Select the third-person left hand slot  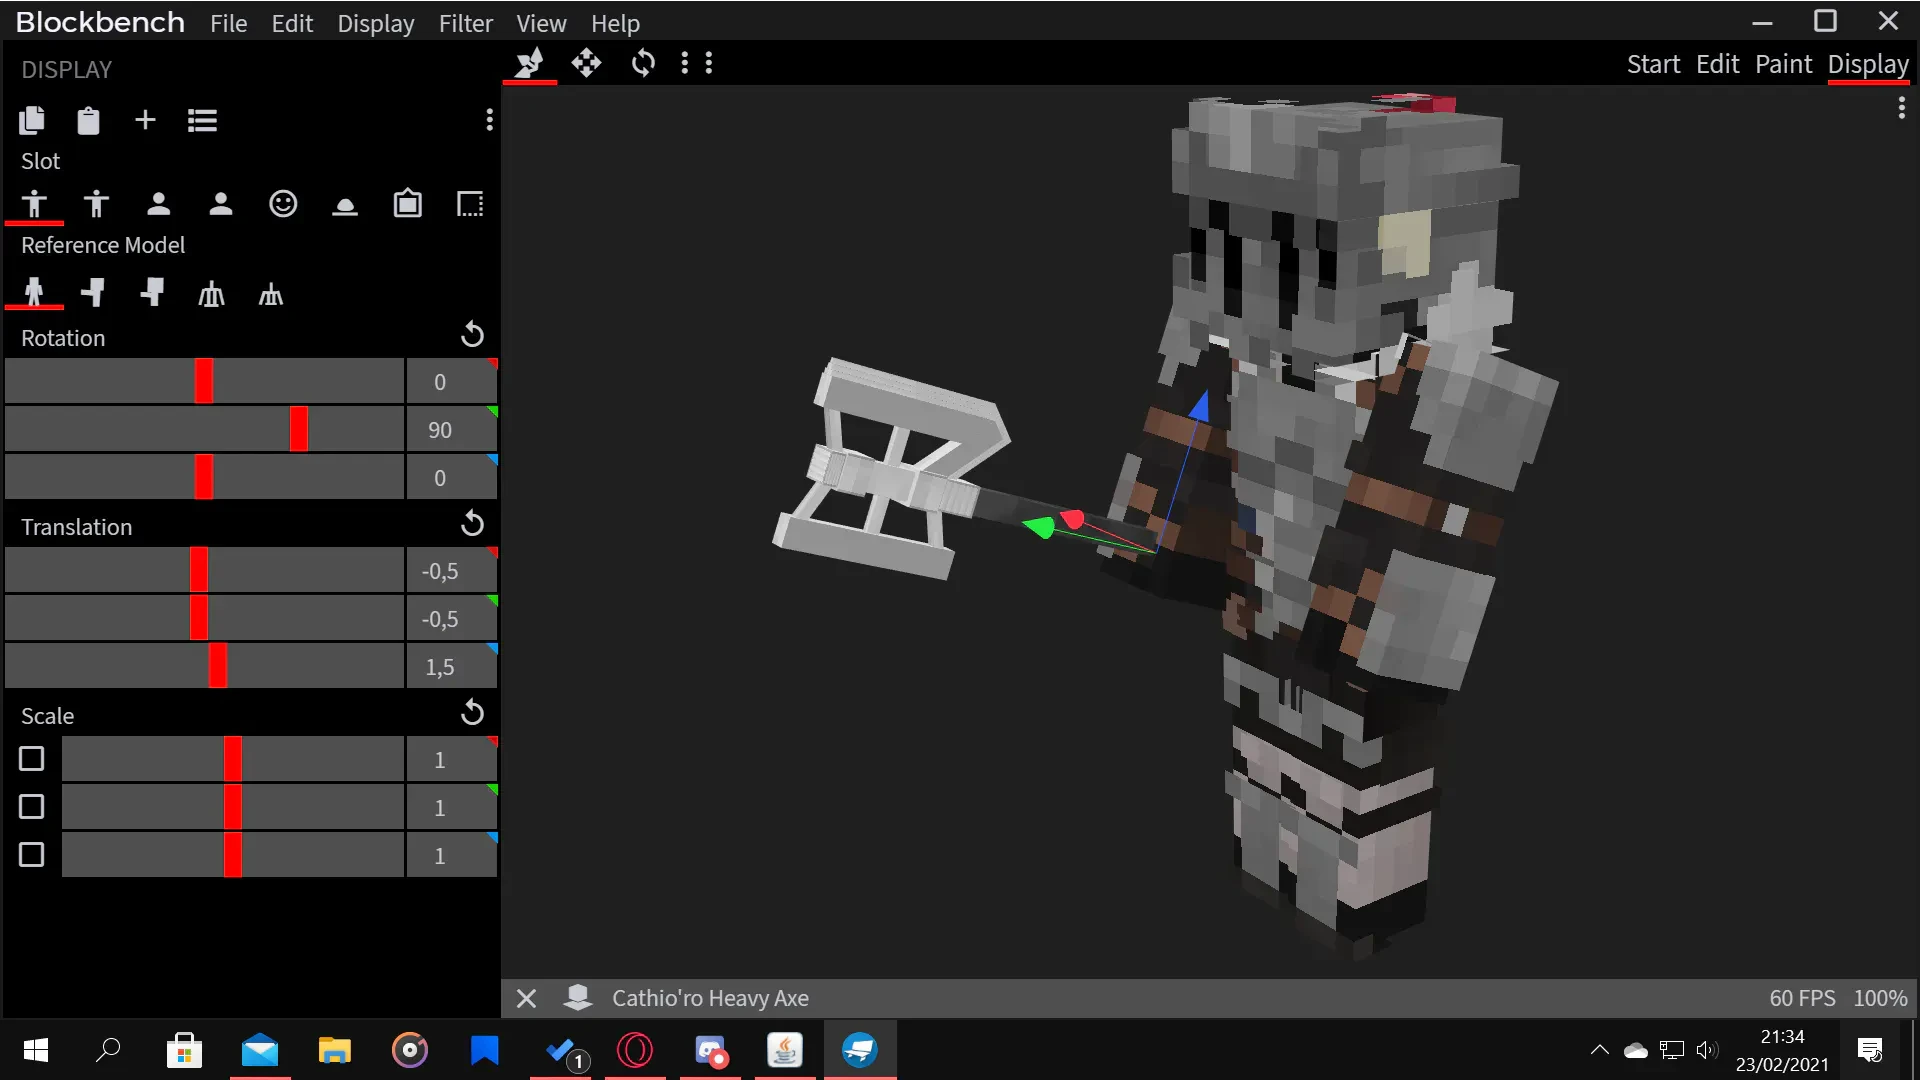[96, 204]
